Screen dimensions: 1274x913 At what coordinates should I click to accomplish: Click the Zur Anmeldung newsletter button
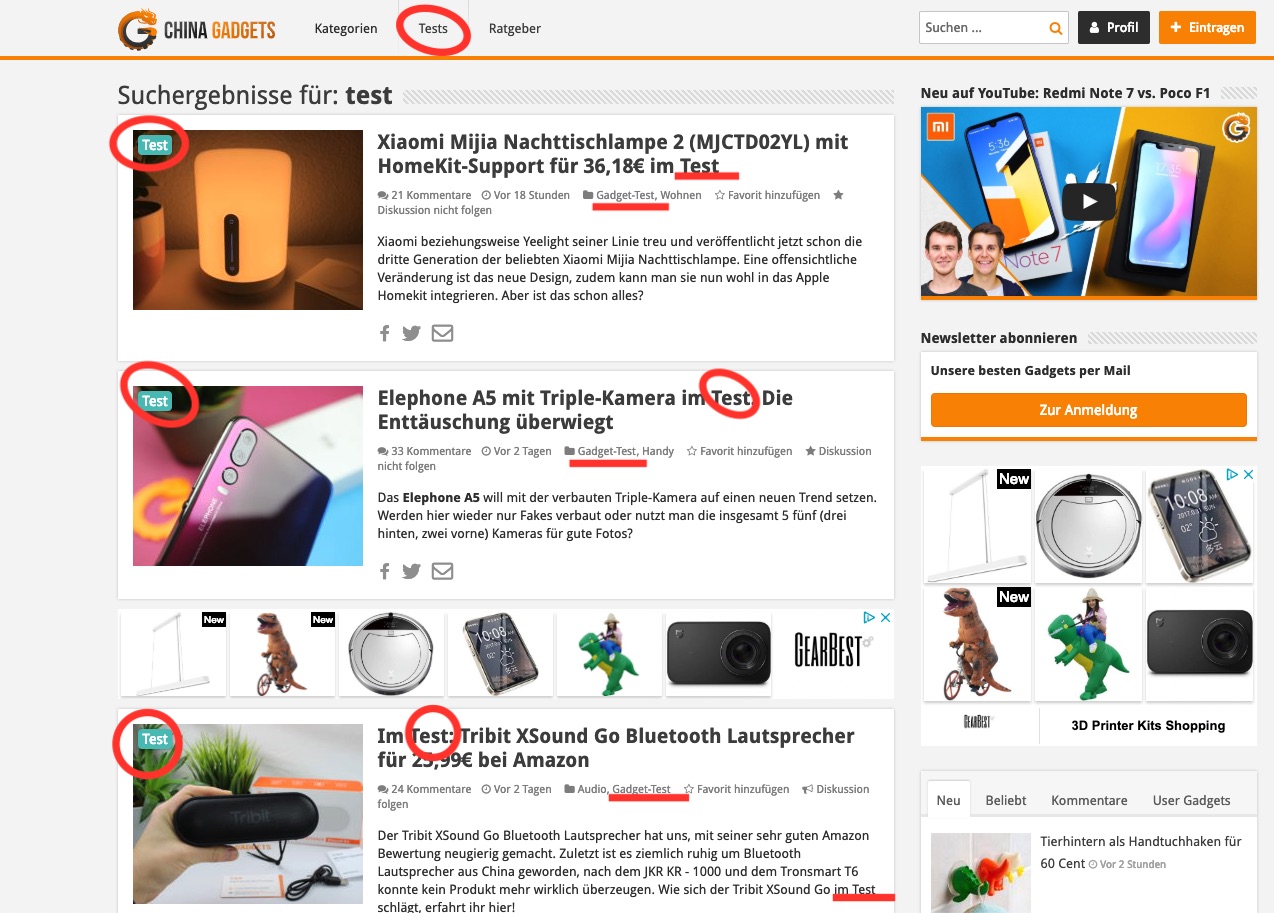pyautogui.click(x=1088, y=410)
